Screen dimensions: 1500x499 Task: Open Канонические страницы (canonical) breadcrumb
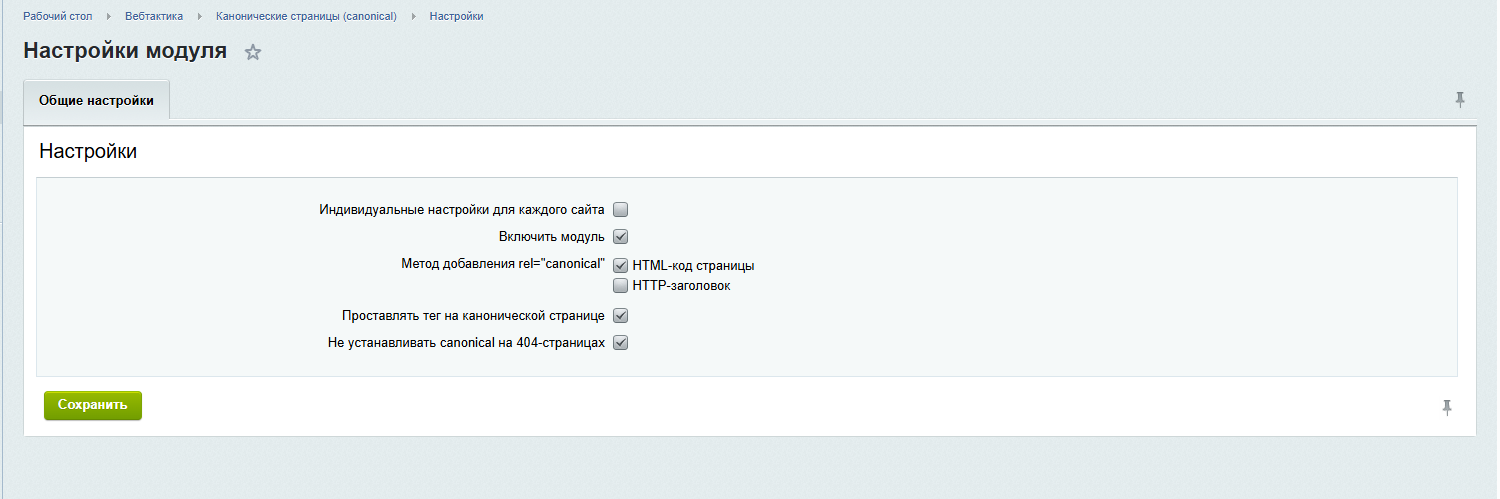point(306,17)
